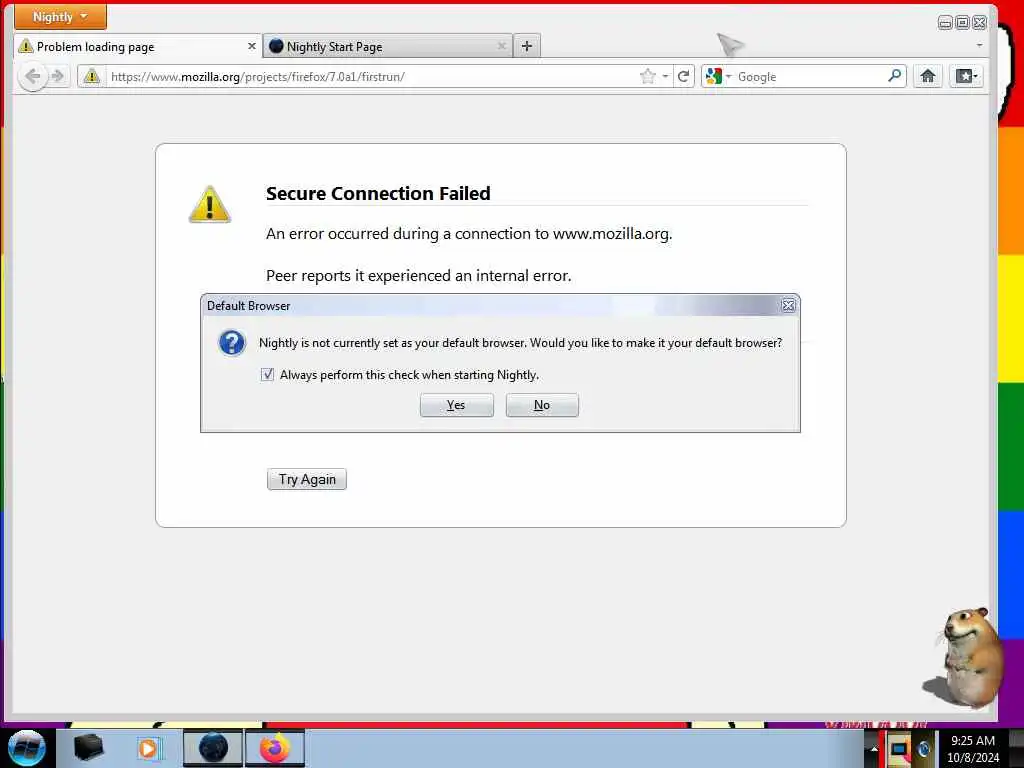Expand the address bar history dropdown arrow
The width and height of the screenshot is (1024, 768).
pyautogui.click(x=665, y=76)
